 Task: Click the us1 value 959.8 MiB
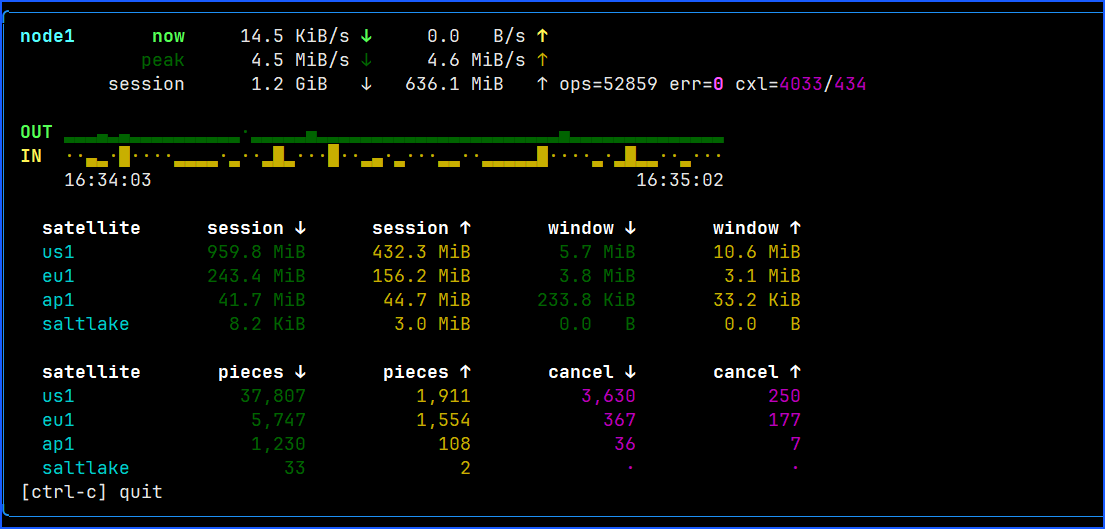(257, 252)
